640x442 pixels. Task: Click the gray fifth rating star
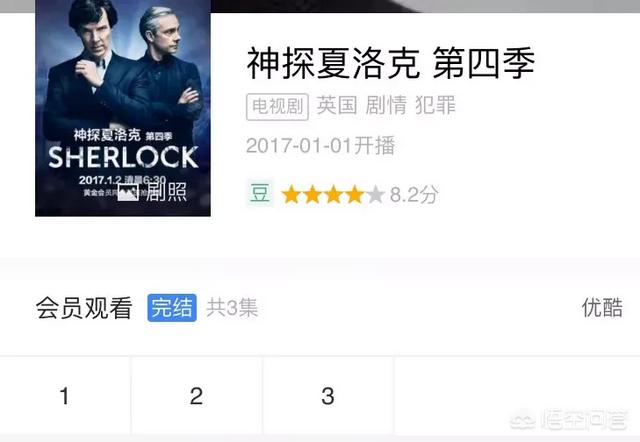(x=376, y=195)
